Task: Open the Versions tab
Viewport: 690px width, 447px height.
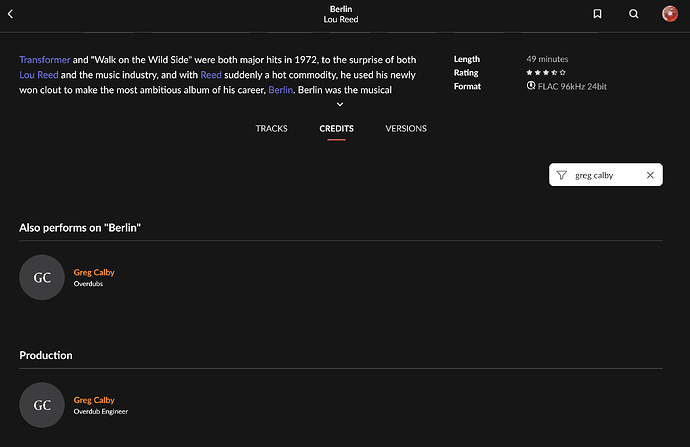Action: 406,128
